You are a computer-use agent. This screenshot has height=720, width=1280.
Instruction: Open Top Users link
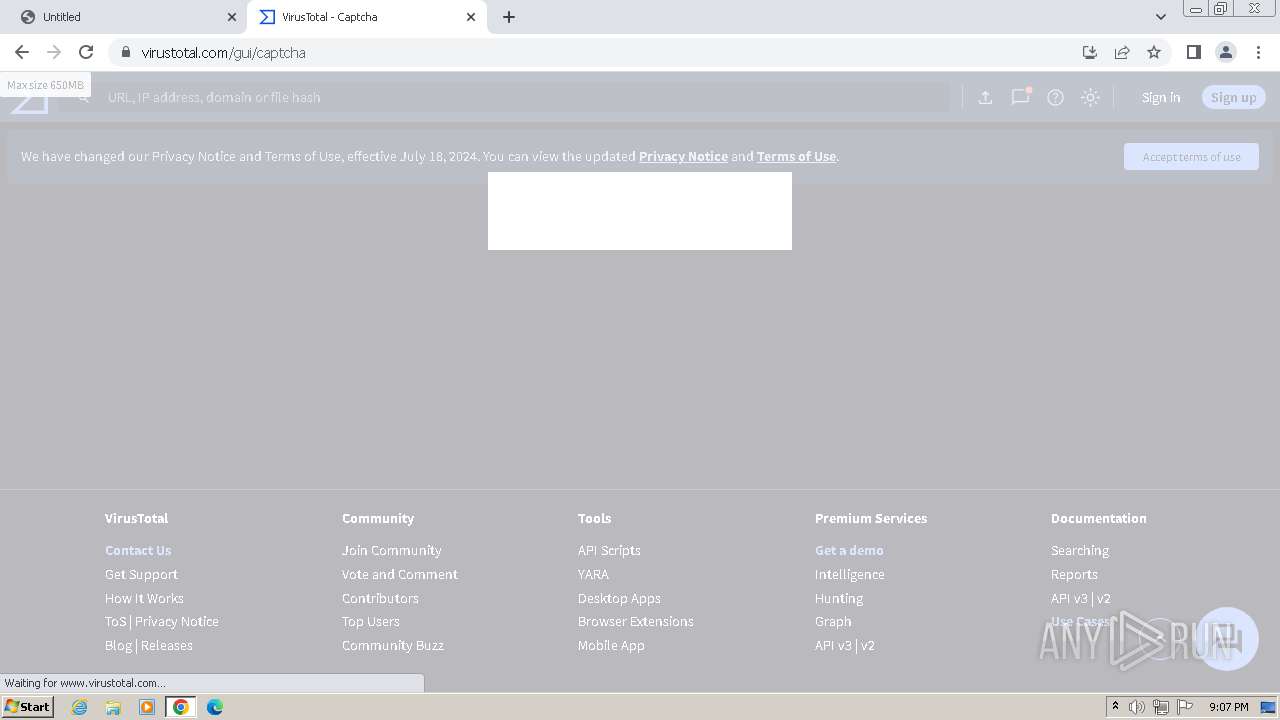tap(371, 621)
